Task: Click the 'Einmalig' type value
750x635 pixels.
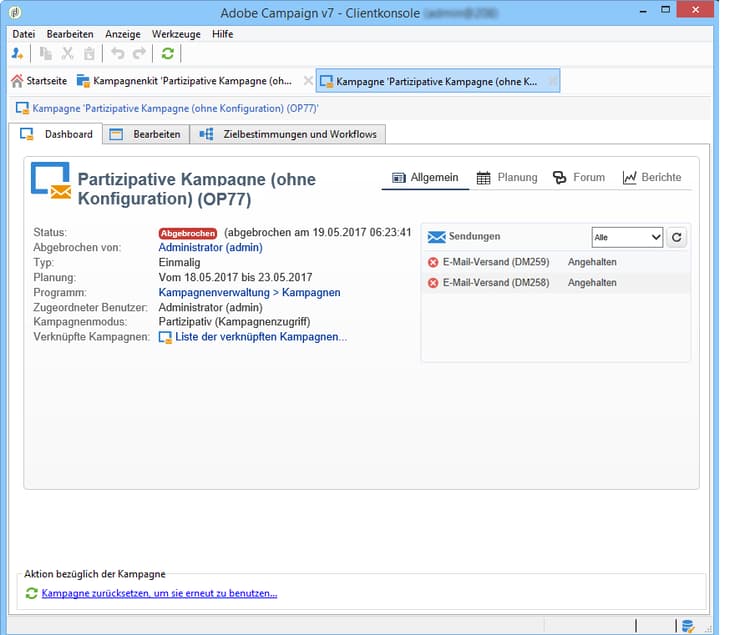Action: pyautogui.click(x=179, y=263)
